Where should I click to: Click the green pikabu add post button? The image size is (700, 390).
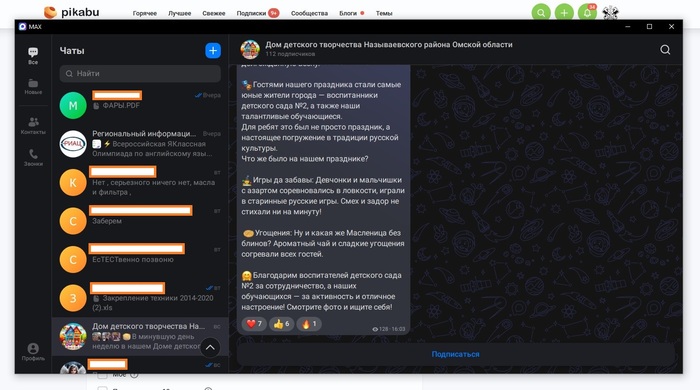click(x=564, y=12)
